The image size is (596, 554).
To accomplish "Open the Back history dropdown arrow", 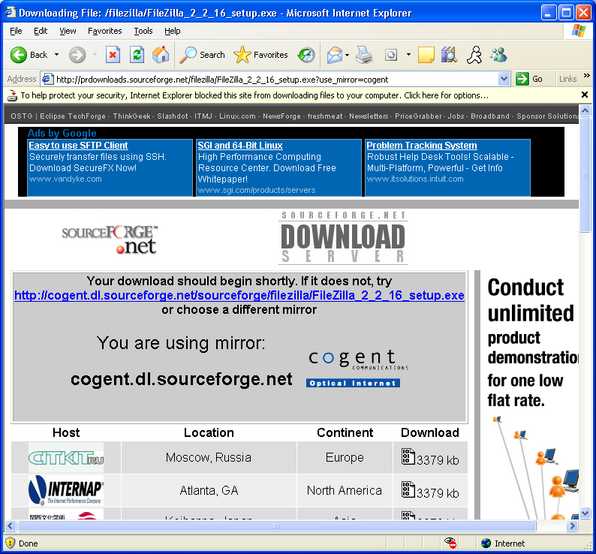I will [57, 55].
